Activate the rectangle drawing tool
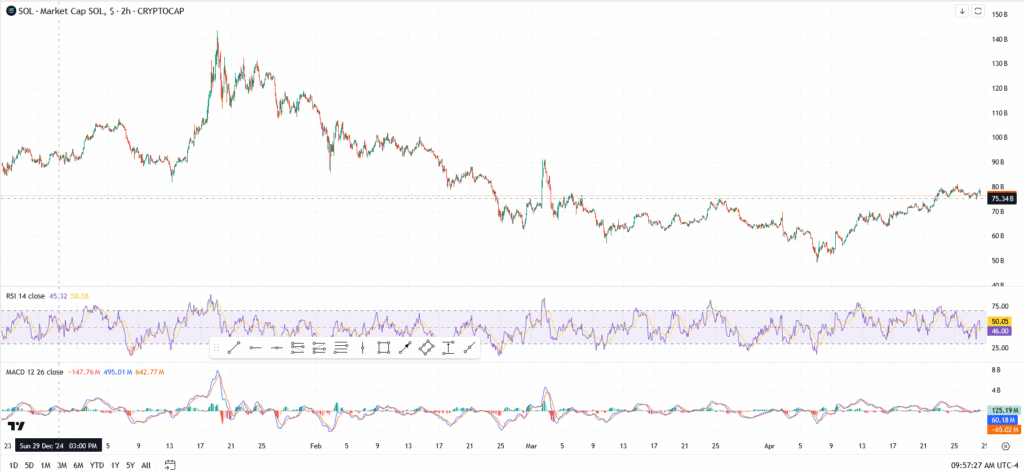The height and width of the screenshot is (472, 1024). (383, 348)
